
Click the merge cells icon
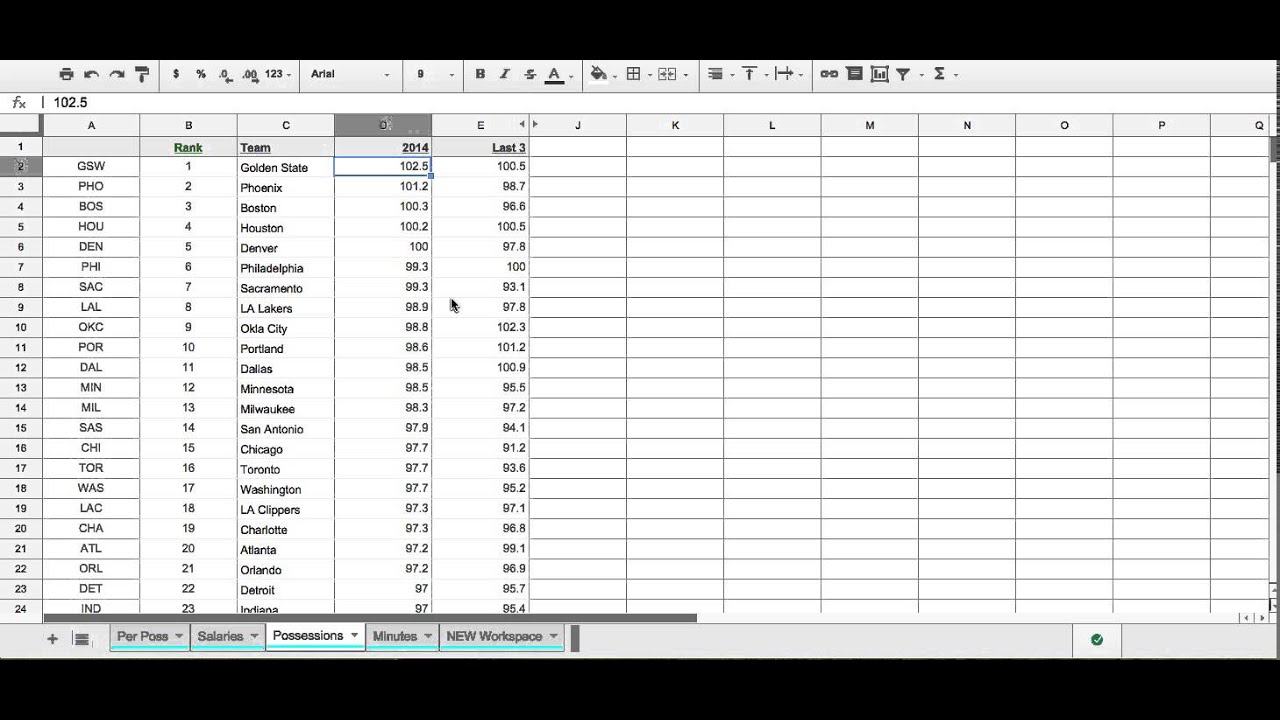tap(667, 74)
